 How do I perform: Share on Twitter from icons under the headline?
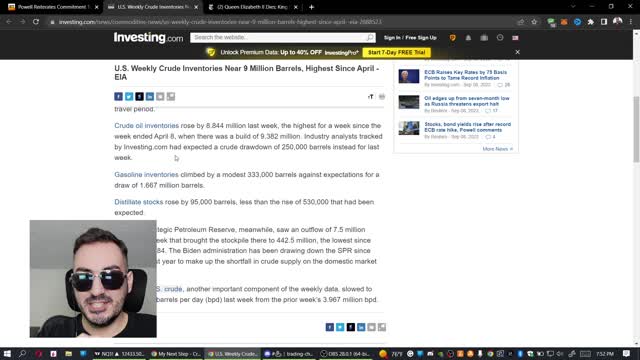[x=129, y=96]
